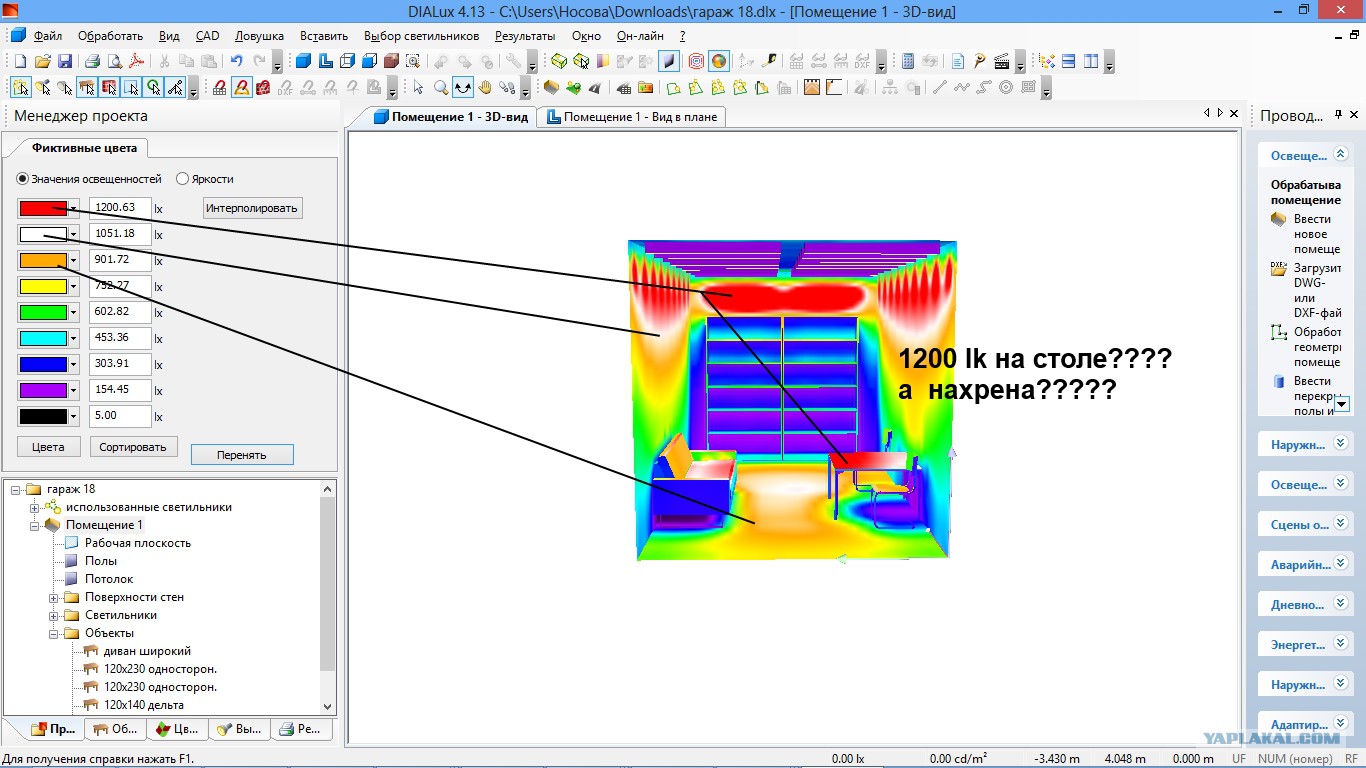Export to PDF using the Acrobat icon
The width and height of the screenshot is (1366, 768).
pyautogui.click(x=136, y=61)
